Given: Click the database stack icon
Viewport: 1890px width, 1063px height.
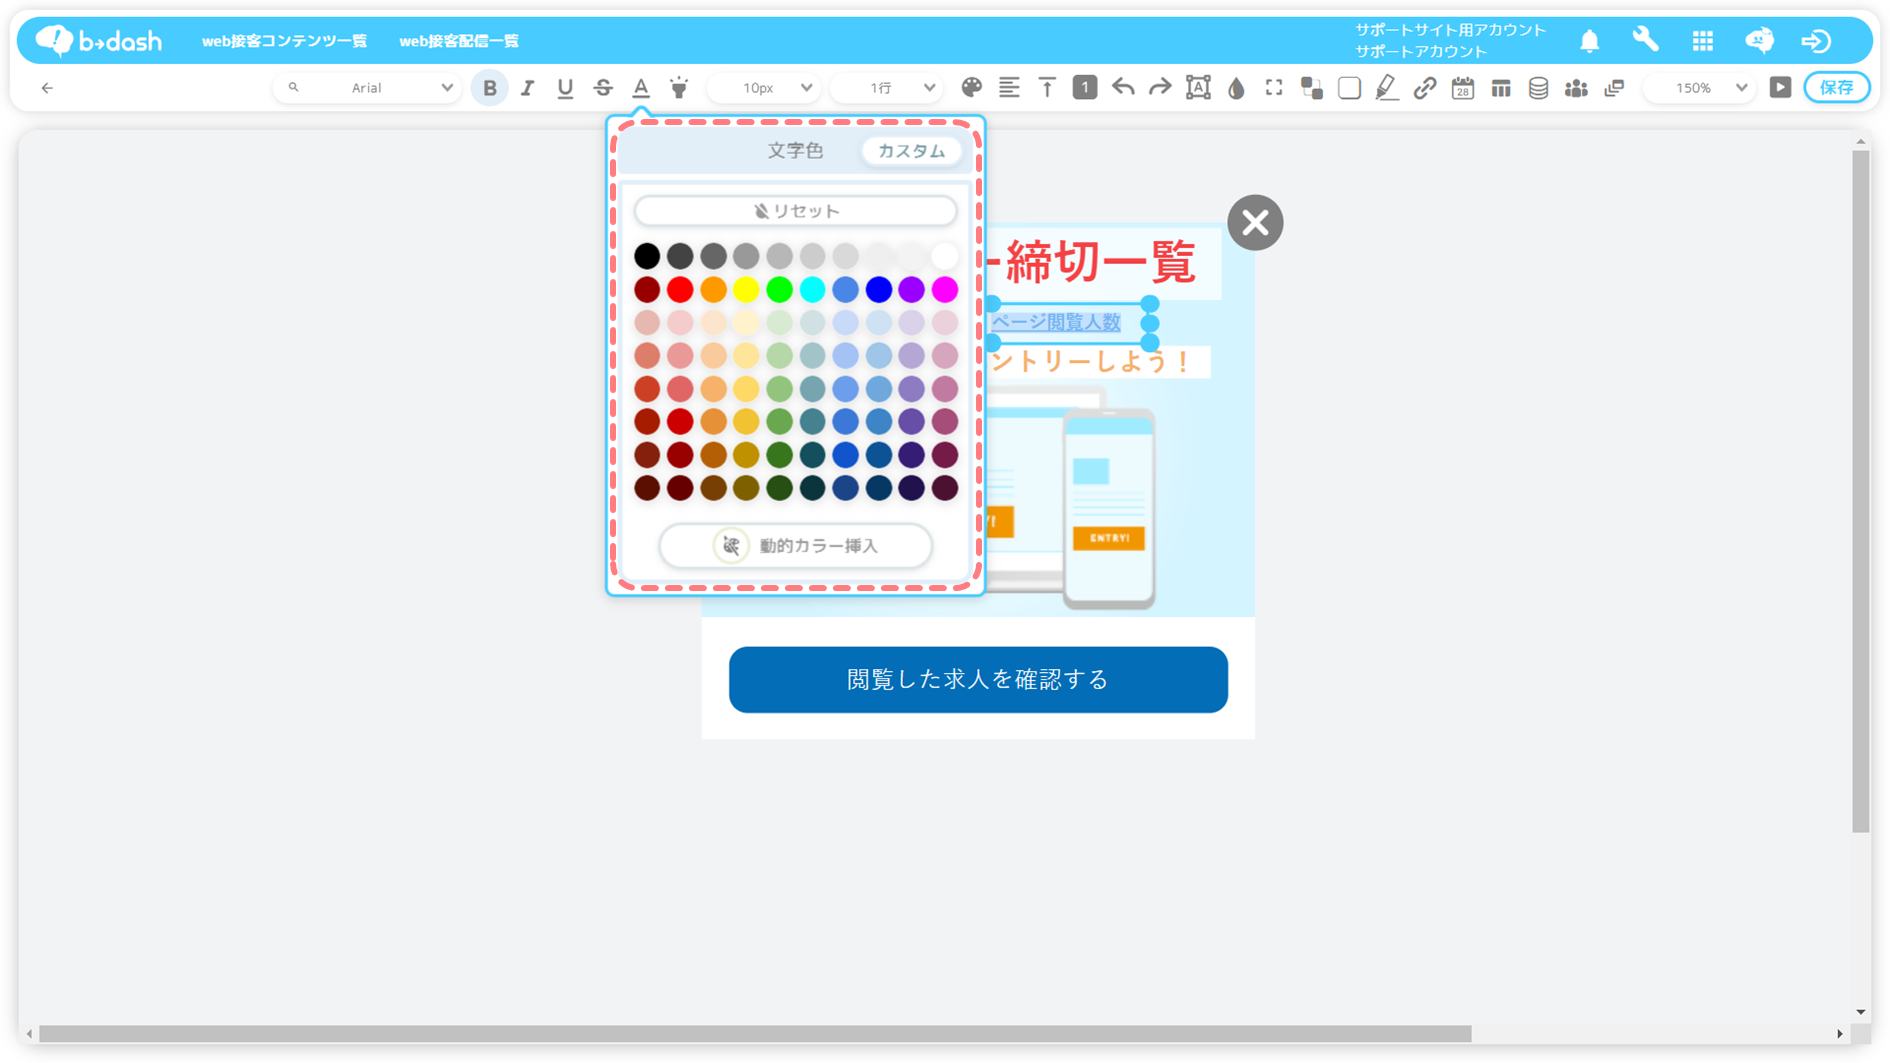Looking at the screenshot, I should 1538,88.
